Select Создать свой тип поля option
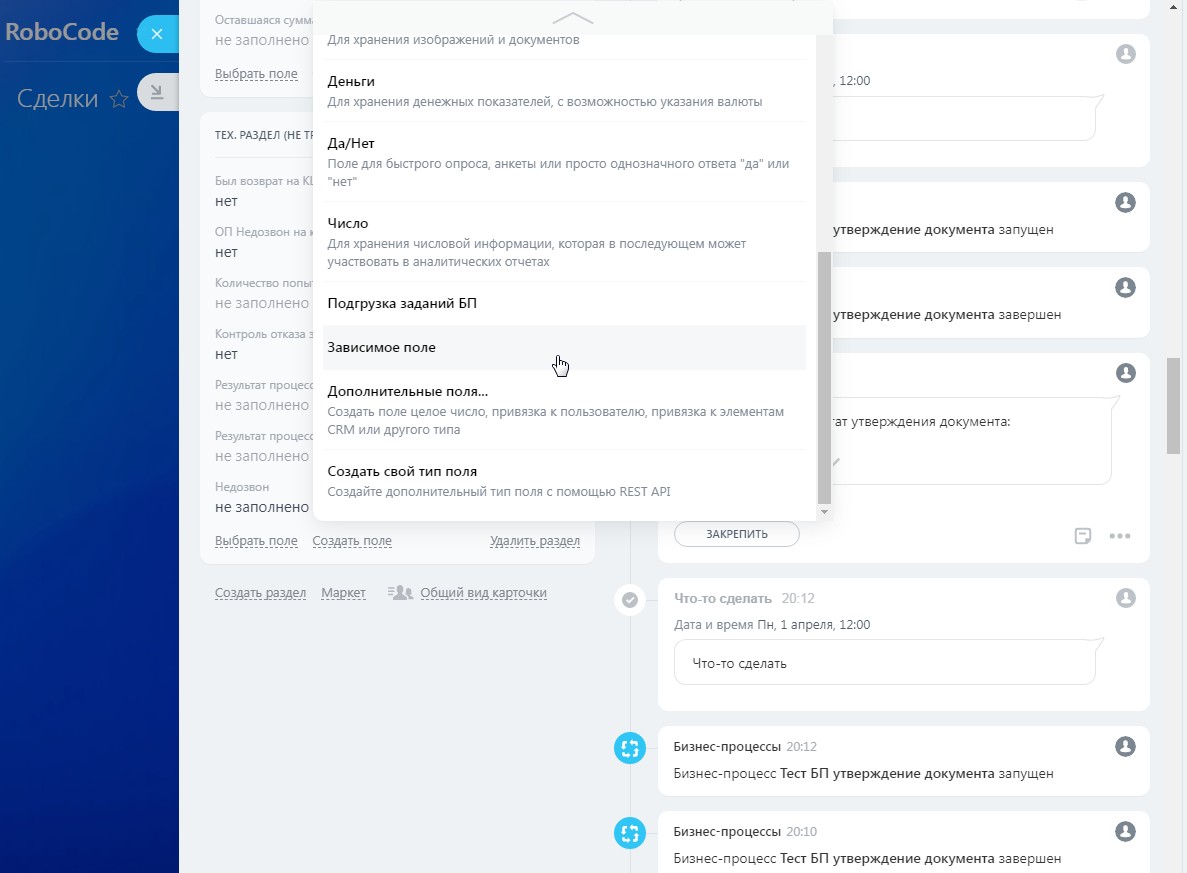The width and height of the screenshot is (1187, 873). pyautogui.click(x=402, y=471)
